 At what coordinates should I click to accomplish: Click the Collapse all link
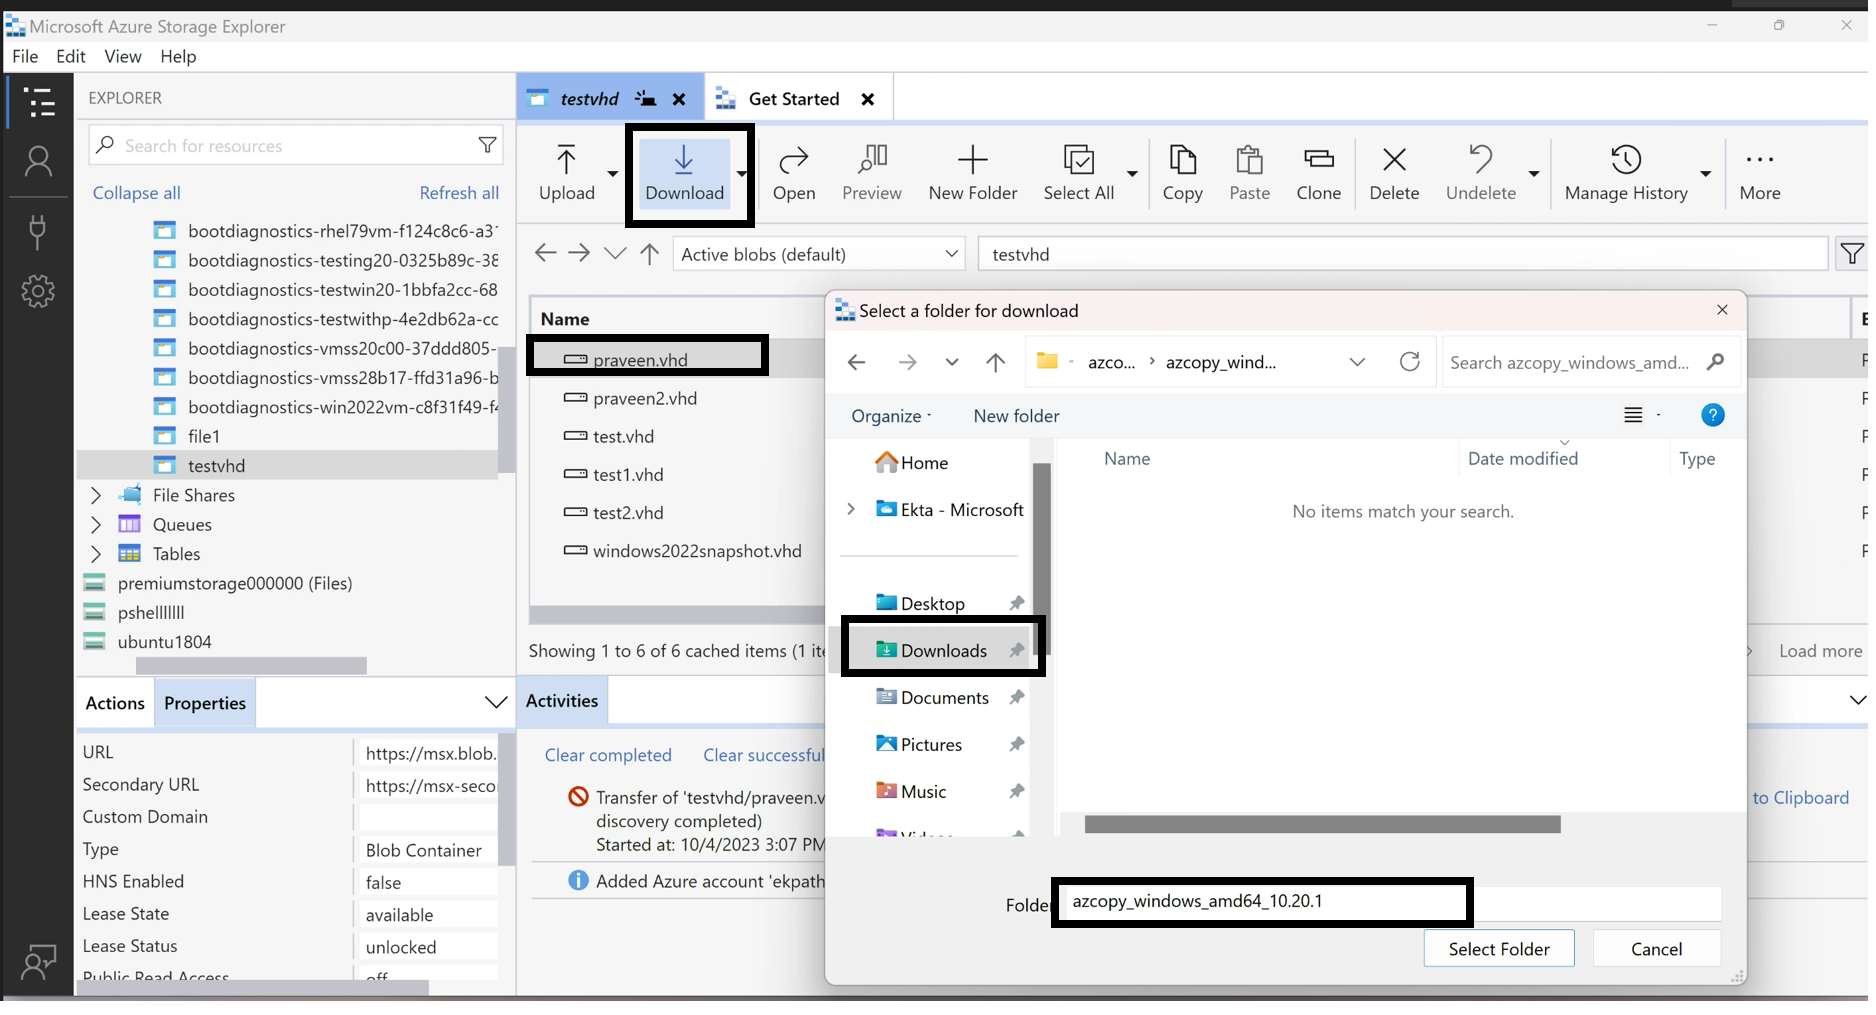coord(137,193)
